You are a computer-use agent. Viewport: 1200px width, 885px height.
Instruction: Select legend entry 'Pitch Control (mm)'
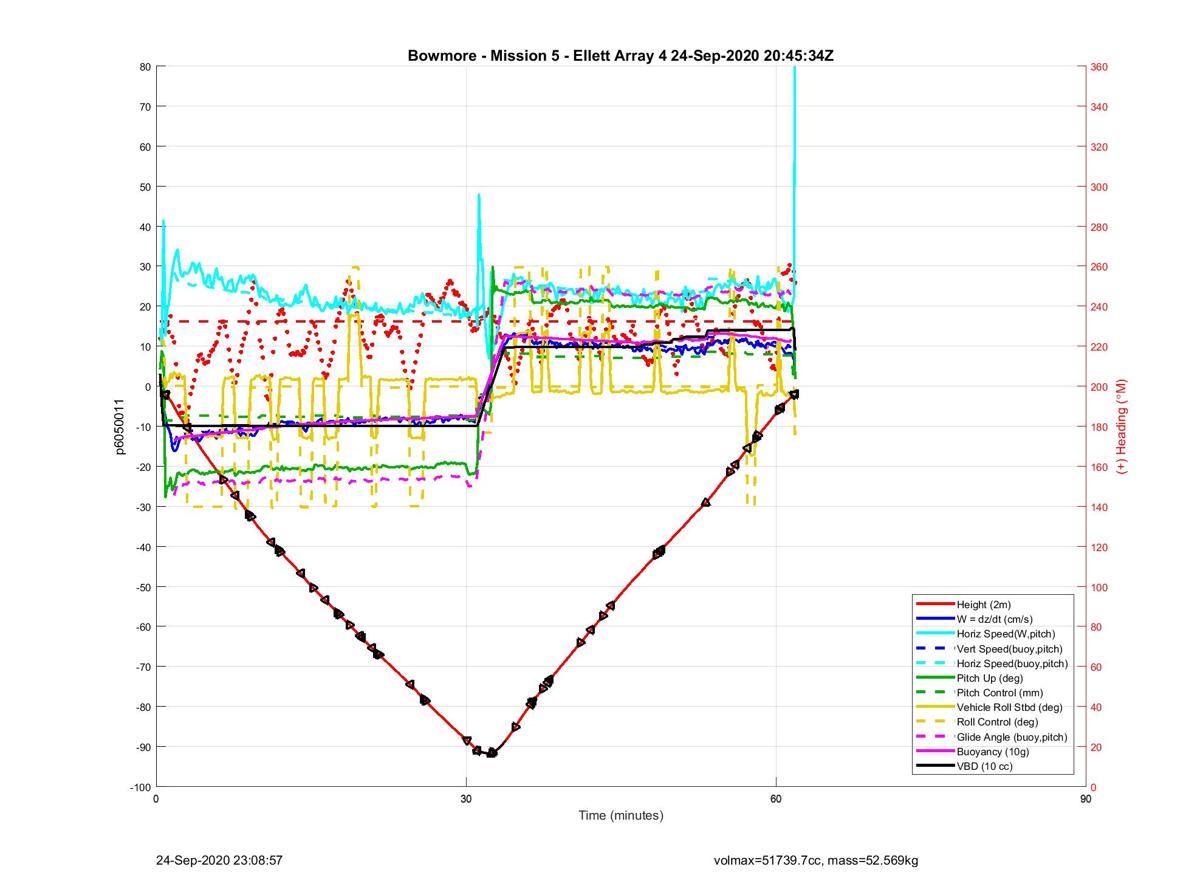pyautogui.click(x=1001, y=693)
